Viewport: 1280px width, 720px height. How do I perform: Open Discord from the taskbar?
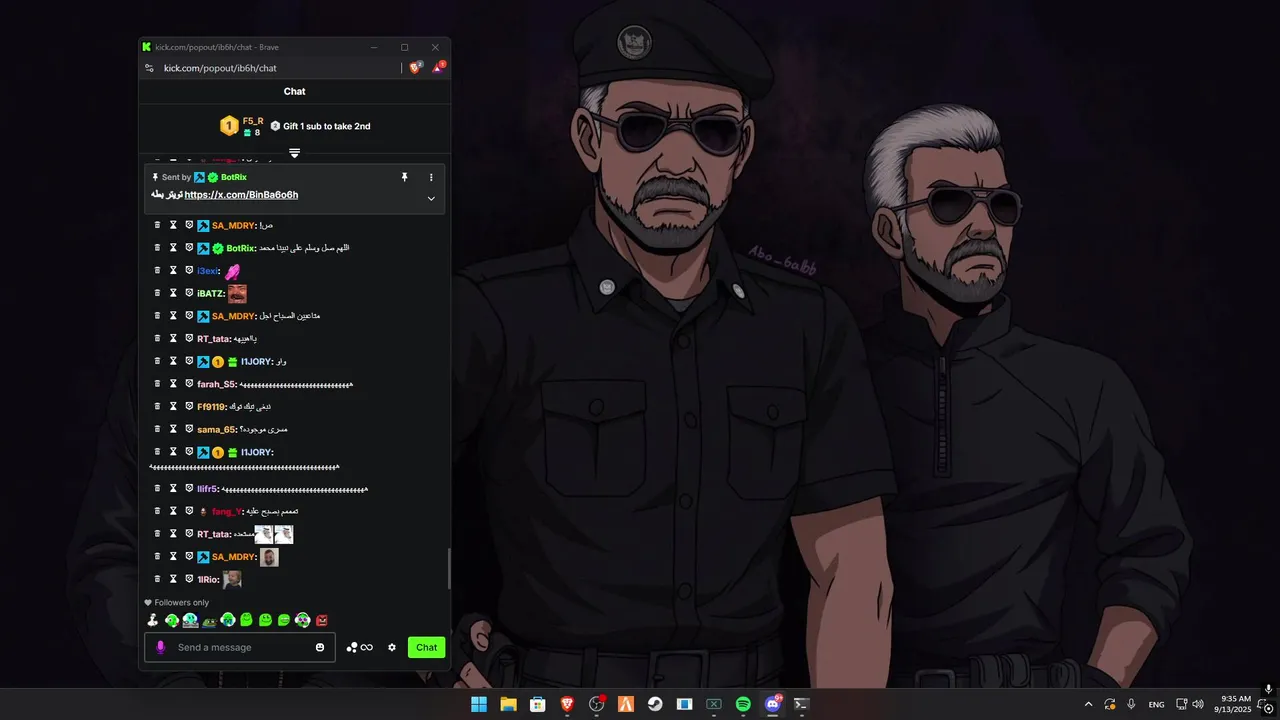(x=772, y=704)
